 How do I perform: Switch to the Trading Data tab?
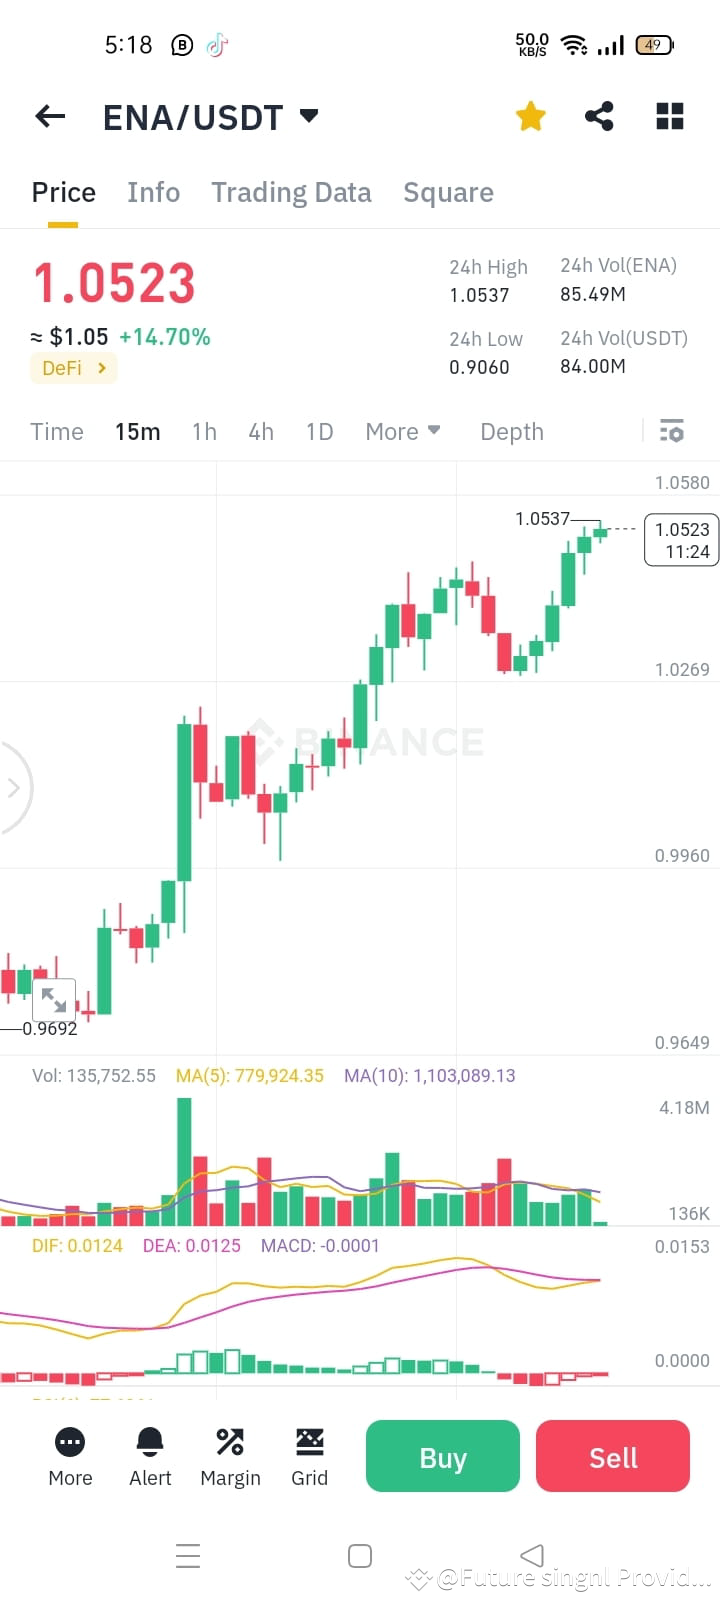[x=291, y=192]
